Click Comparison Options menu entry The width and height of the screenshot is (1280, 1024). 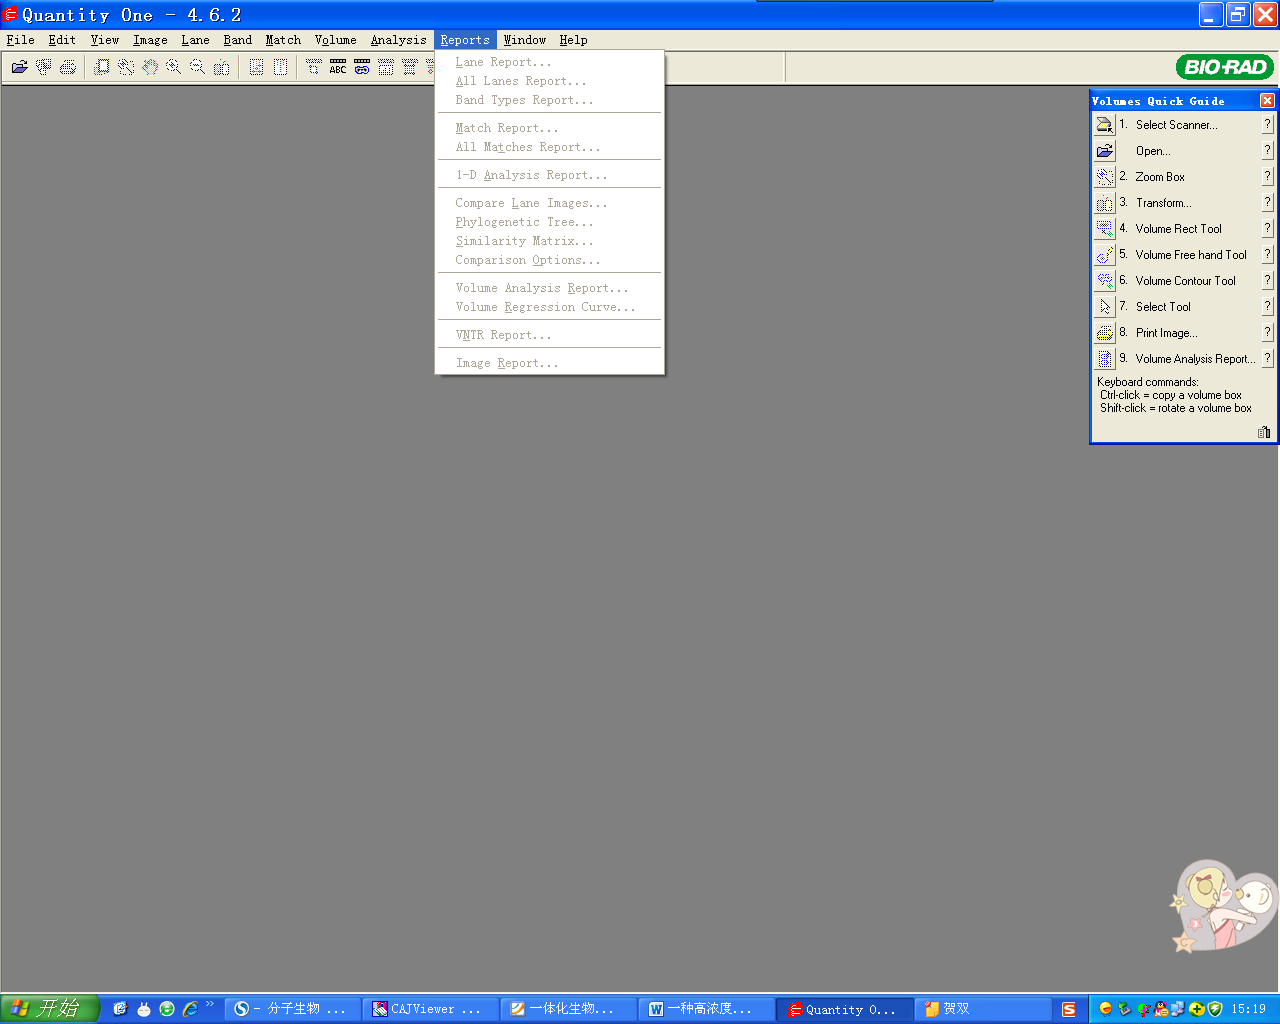point(550,260)
